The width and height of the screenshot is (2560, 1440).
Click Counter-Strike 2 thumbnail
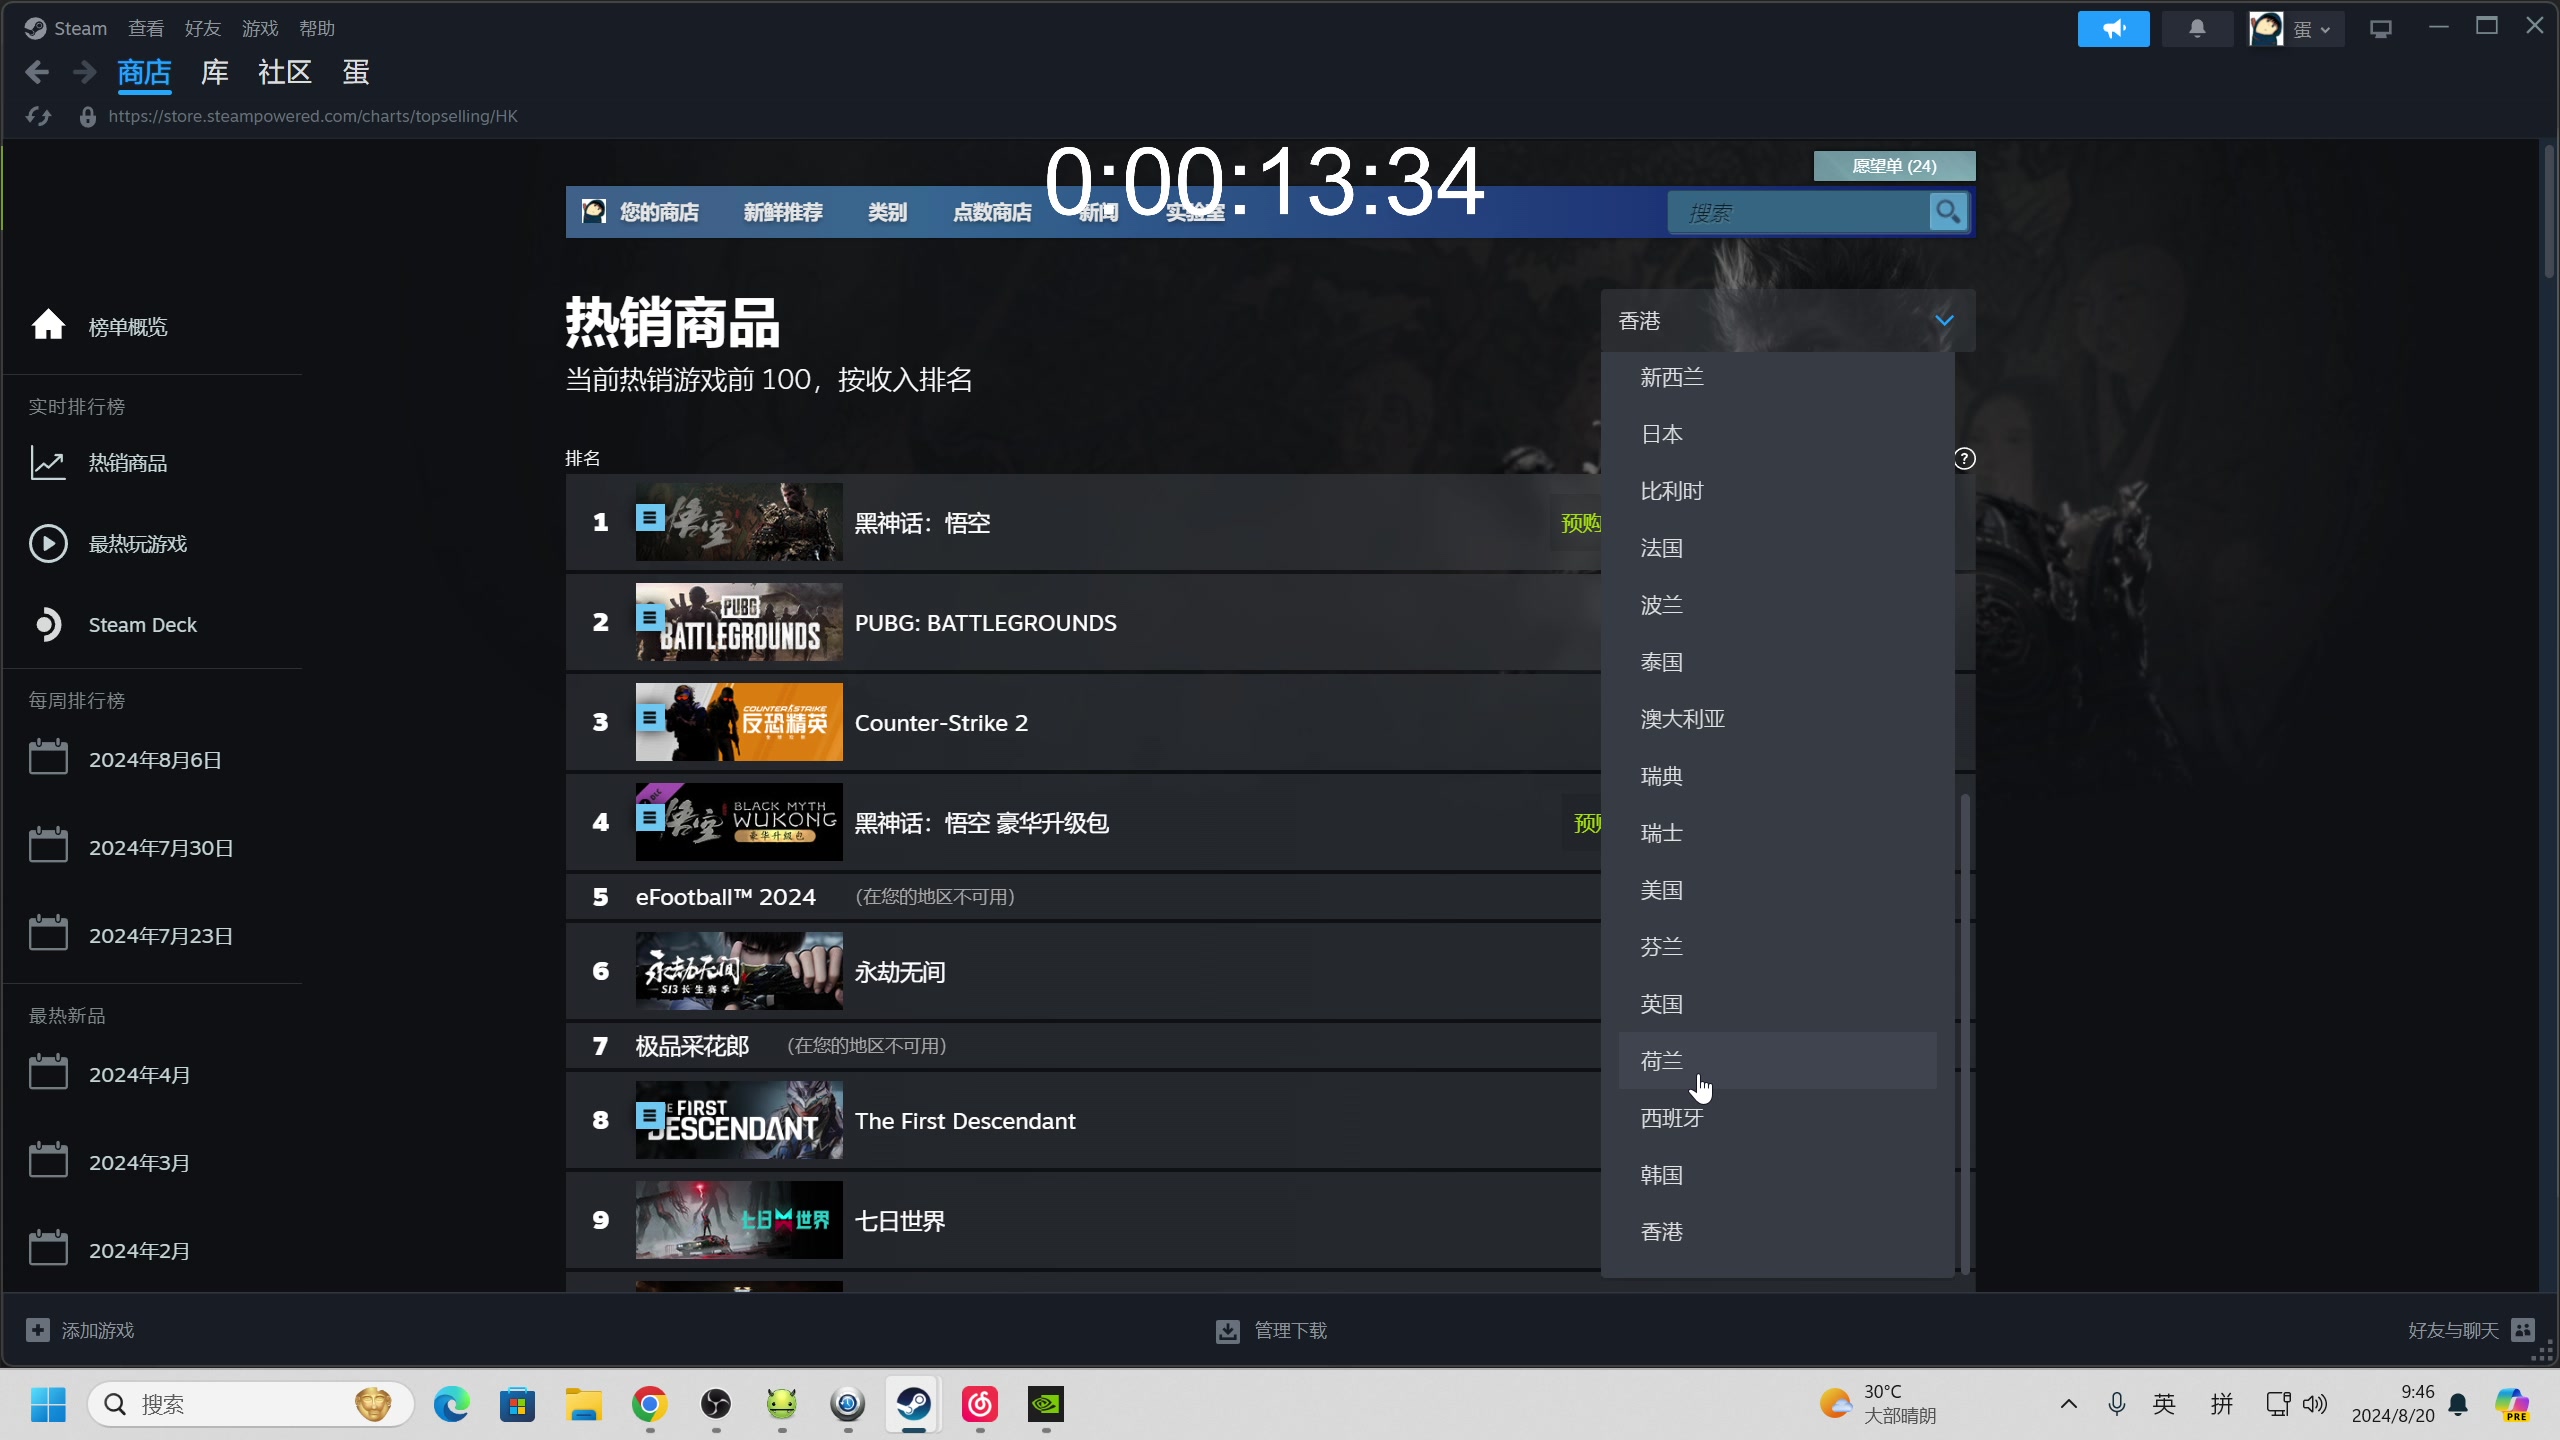[x=739, y=722]
